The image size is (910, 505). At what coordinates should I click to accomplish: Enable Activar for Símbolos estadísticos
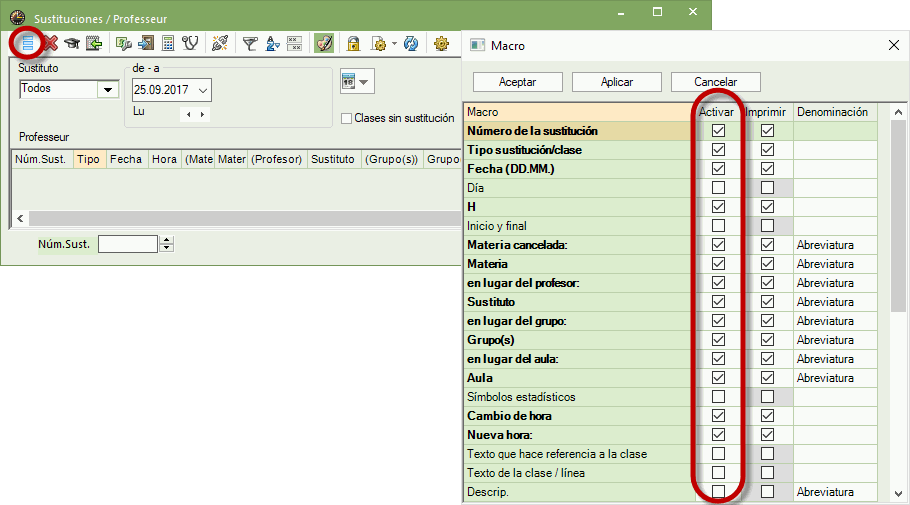[x=718, y=396]
